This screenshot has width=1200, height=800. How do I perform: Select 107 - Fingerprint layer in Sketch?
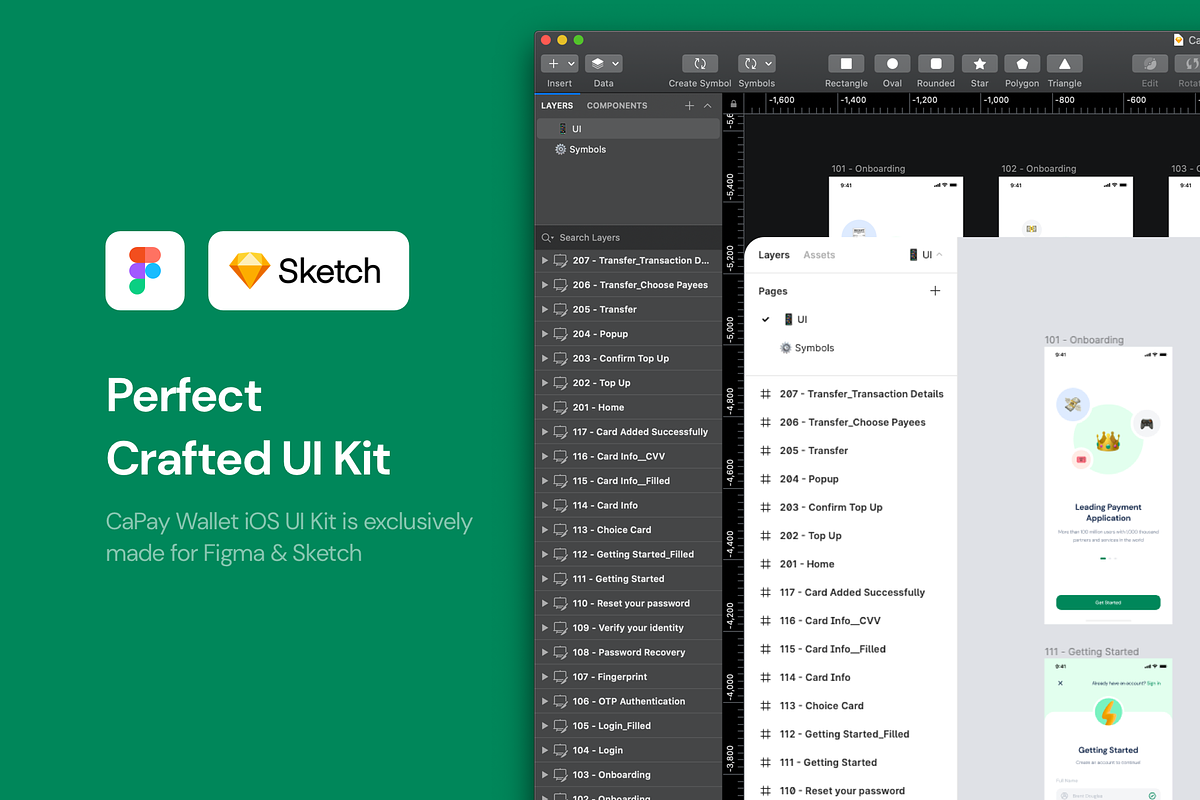coord(628,677)
